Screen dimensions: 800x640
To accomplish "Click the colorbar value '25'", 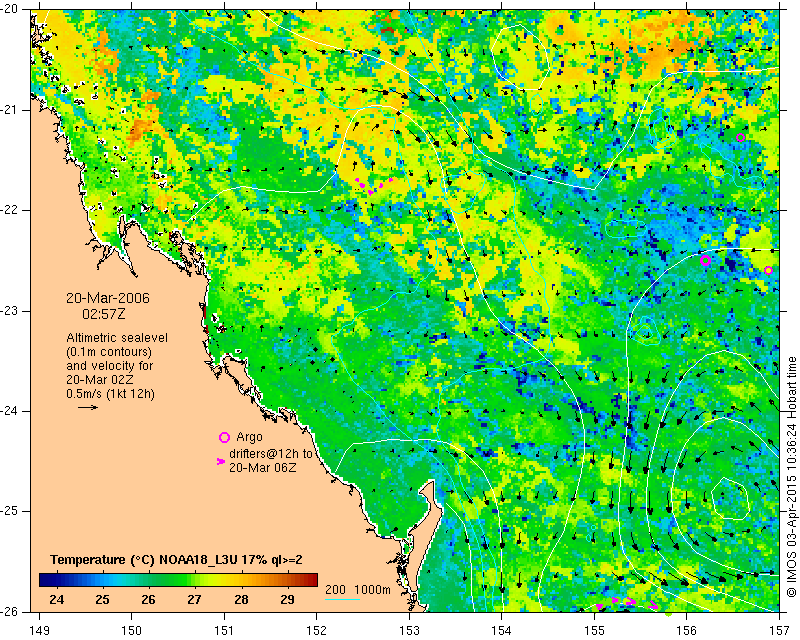I will 103,599.
